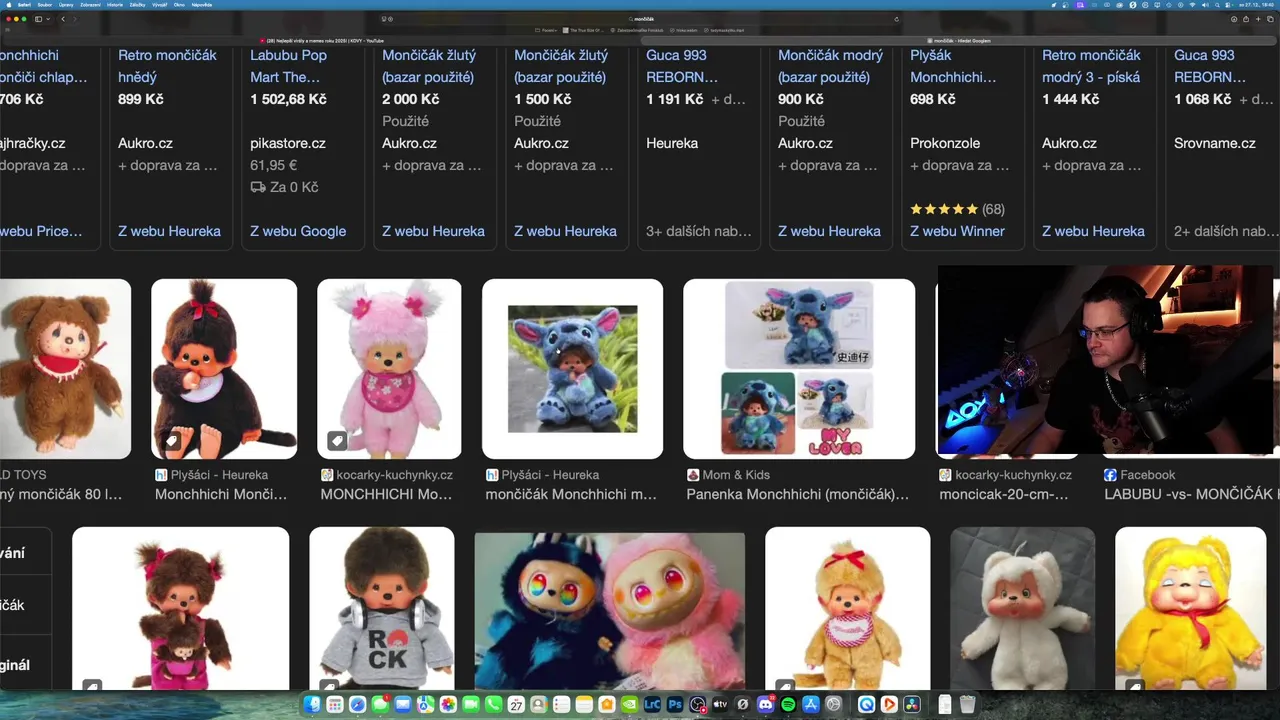This screenshot has width=1280, height=720.
Task: Click the Safari address bar
Action: pyautogui.click(x=640, y=19)
